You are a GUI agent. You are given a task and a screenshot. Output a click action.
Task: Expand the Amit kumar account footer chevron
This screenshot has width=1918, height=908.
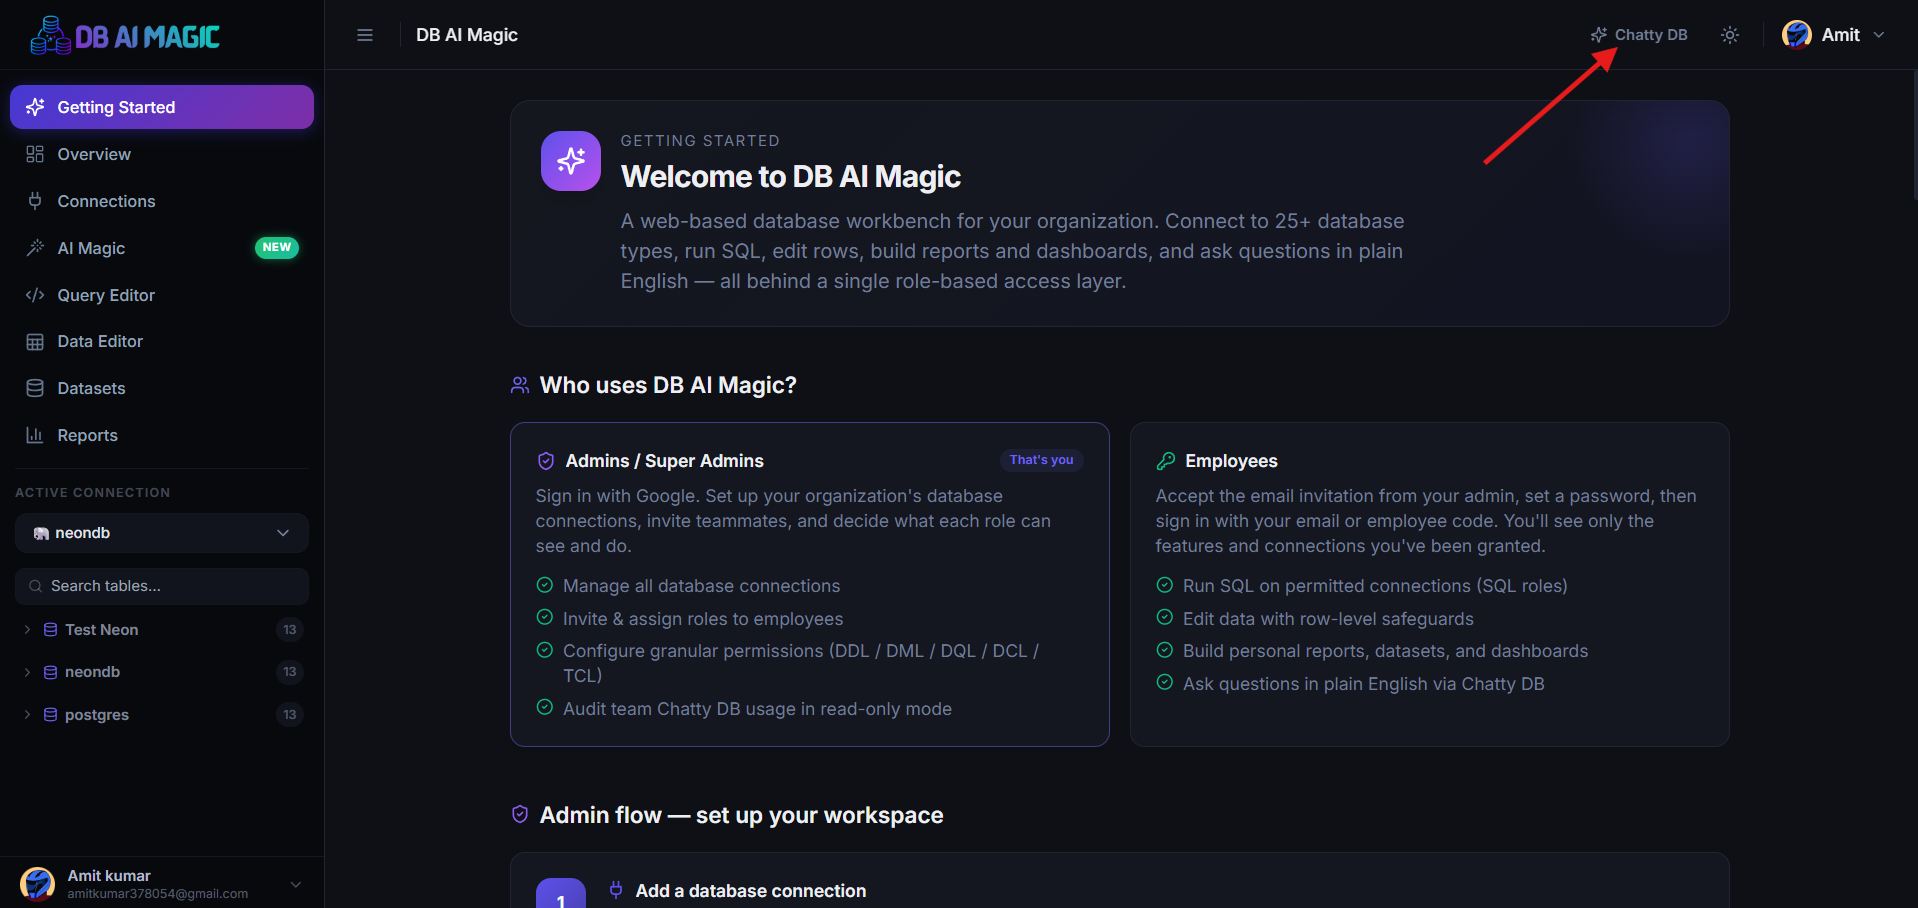pos(296,884)
